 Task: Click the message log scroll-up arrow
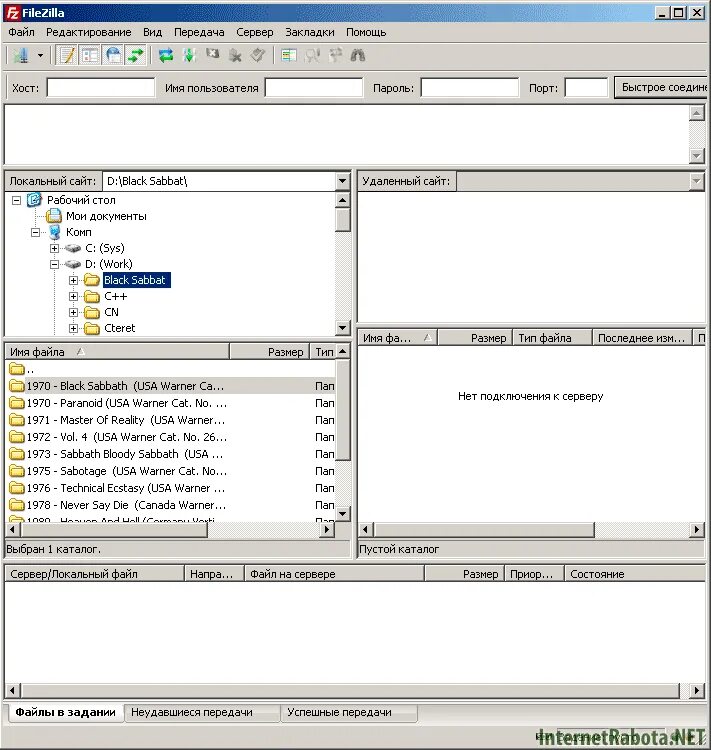click(697, 113)
